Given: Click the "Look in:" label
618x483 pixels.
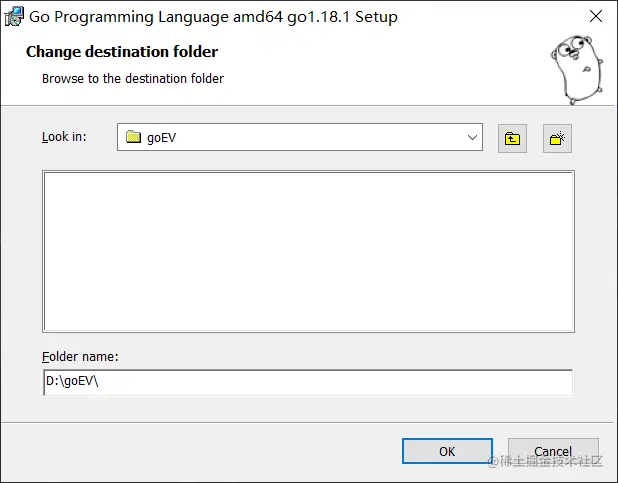Looking at the screenshot, I should point(64,137).
